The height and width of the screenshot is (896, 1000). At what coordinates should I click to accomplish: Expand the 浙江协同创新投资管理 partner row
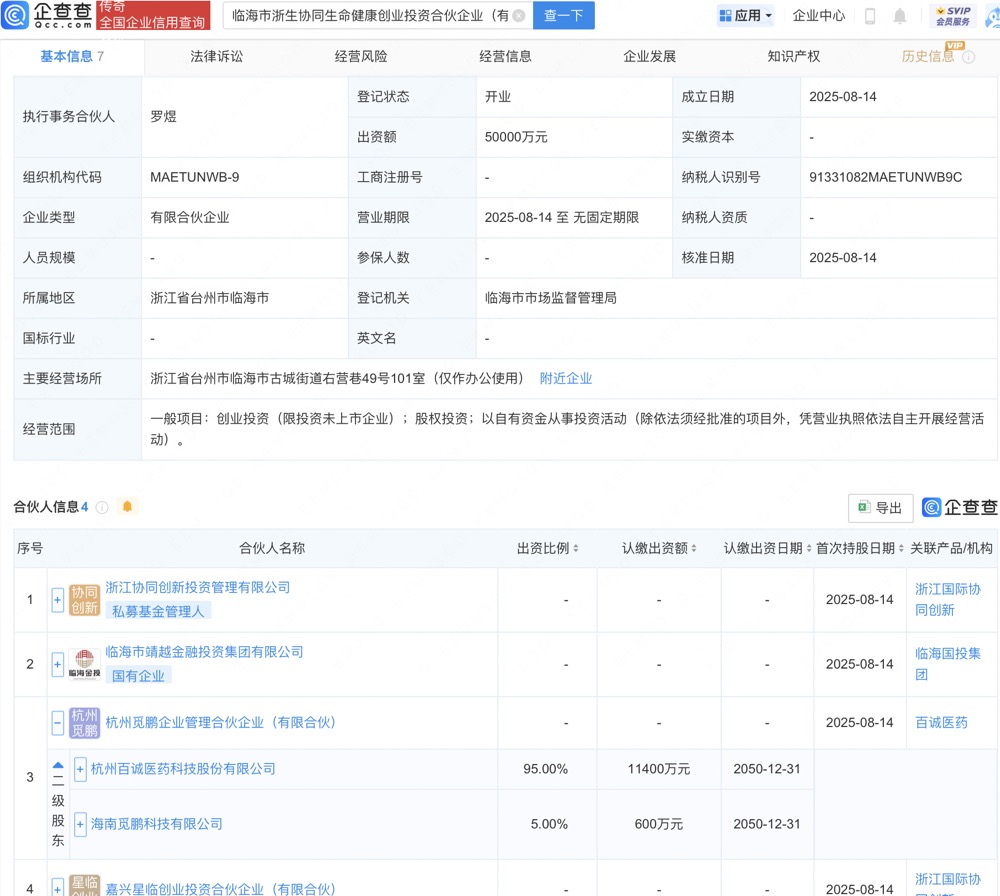pos(57,600)
